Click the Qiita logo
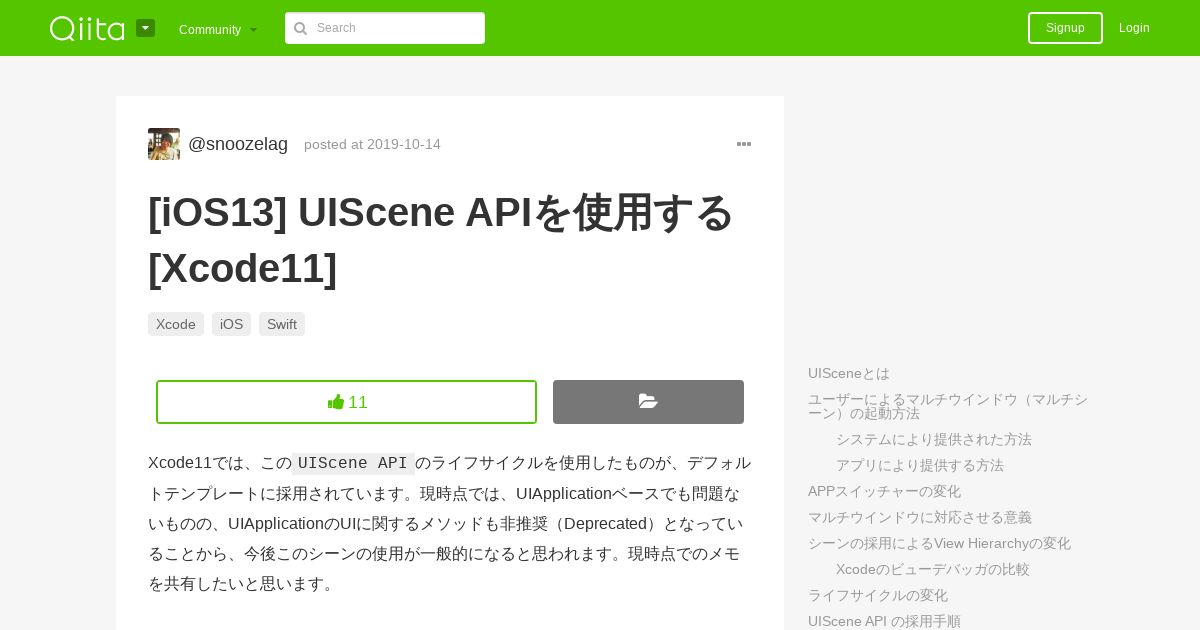The height and width of the screenshot is (630, 1200). click(x=87, y=28)
